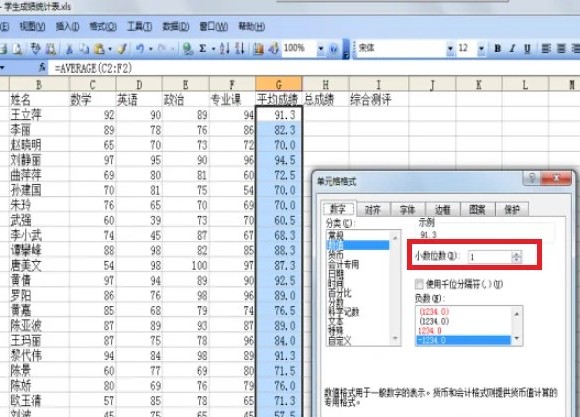The height and width of the screenshot is (417, 580).
Task: Open the Name Box dropdown arrow
Action: (x=2, y=68)
